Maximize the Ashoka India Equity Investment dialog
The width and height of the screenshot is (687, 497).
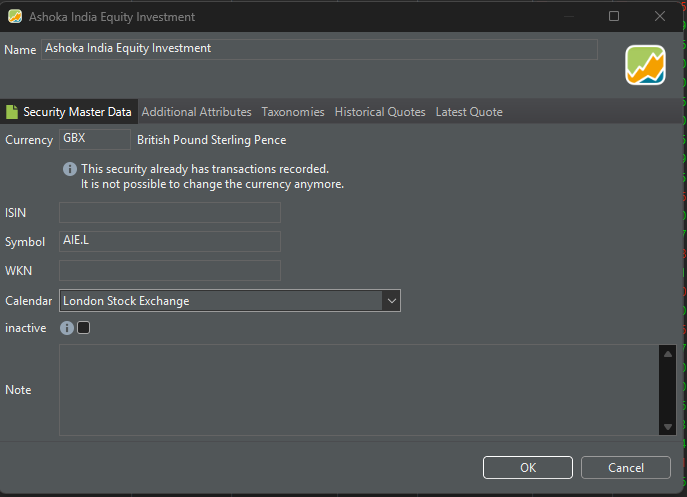[614, 16]
